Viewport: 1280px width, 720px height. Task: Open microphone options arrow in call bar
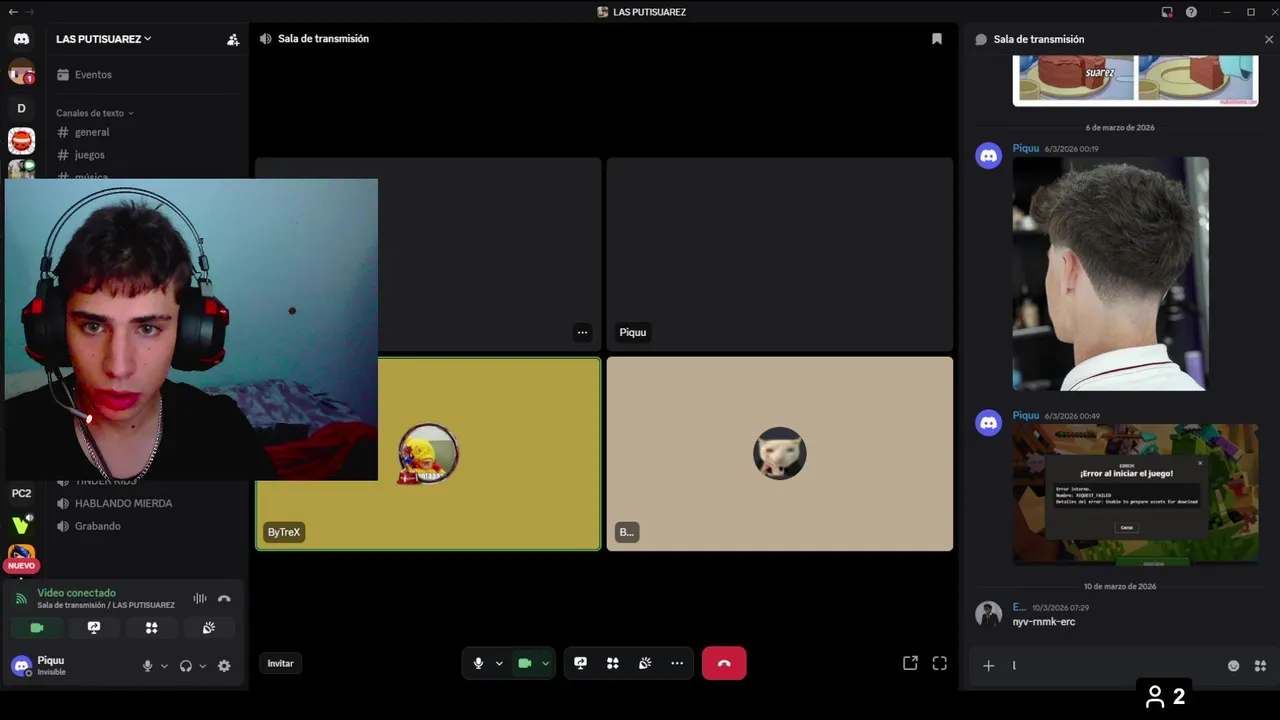tap(499, 663)
